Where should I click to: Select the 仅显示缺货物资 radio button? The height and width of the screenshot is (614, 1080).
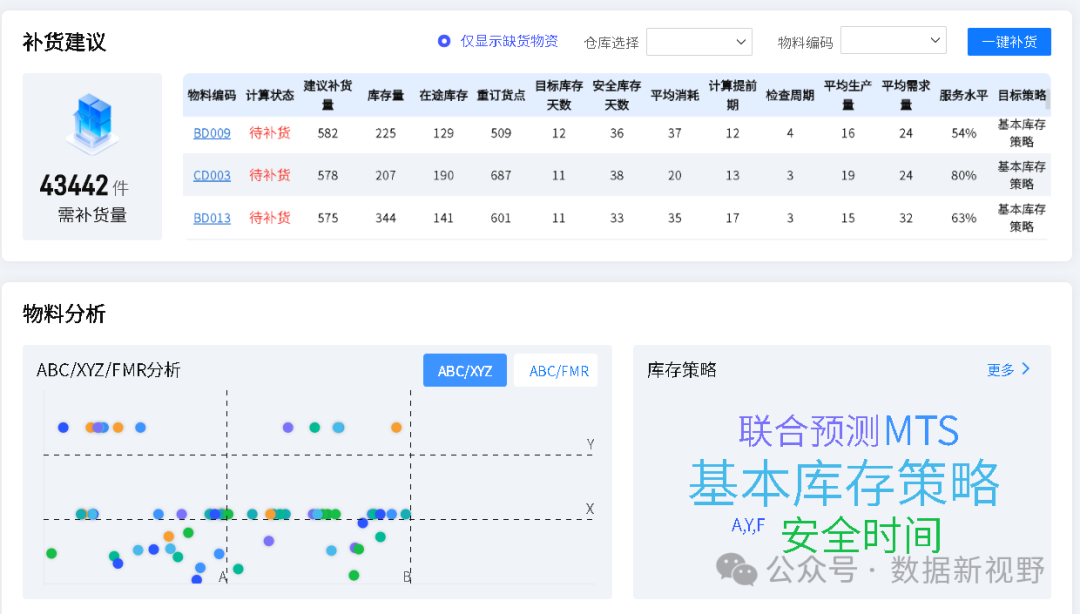click(x=443, y=41)
